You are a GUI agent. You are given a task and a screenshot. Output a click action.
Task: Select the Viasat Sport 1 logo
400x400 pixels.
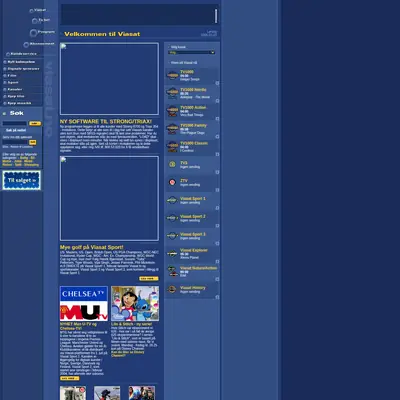click(172, 200)
